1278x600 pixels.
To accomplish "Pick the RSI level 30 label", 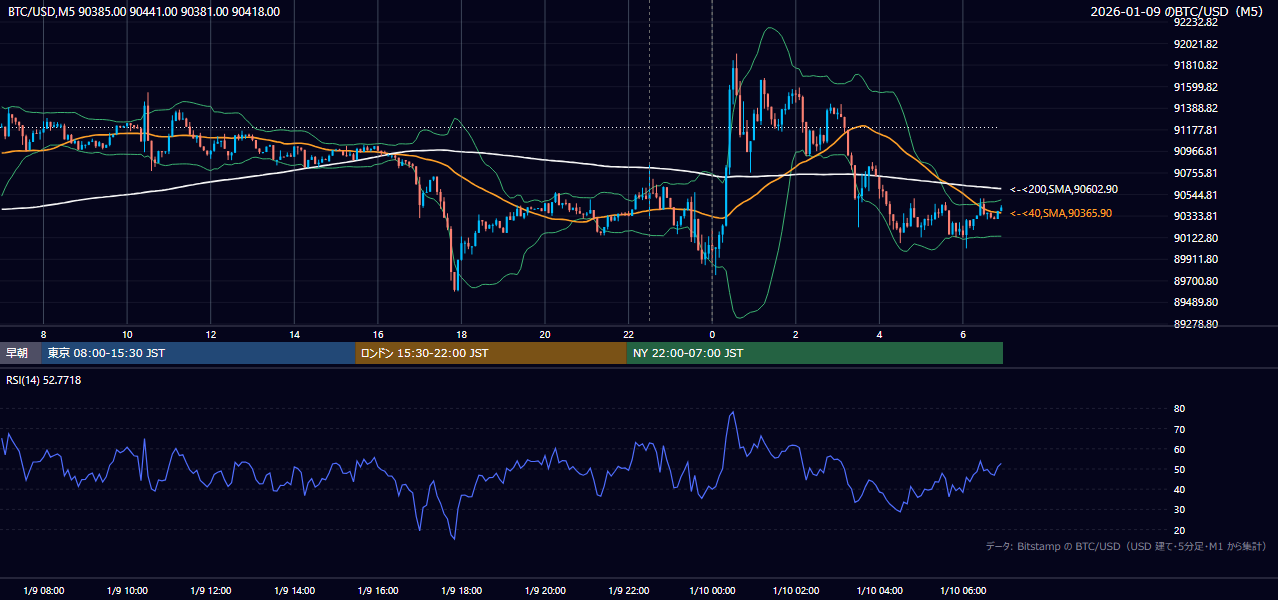I will [1180, 510].
